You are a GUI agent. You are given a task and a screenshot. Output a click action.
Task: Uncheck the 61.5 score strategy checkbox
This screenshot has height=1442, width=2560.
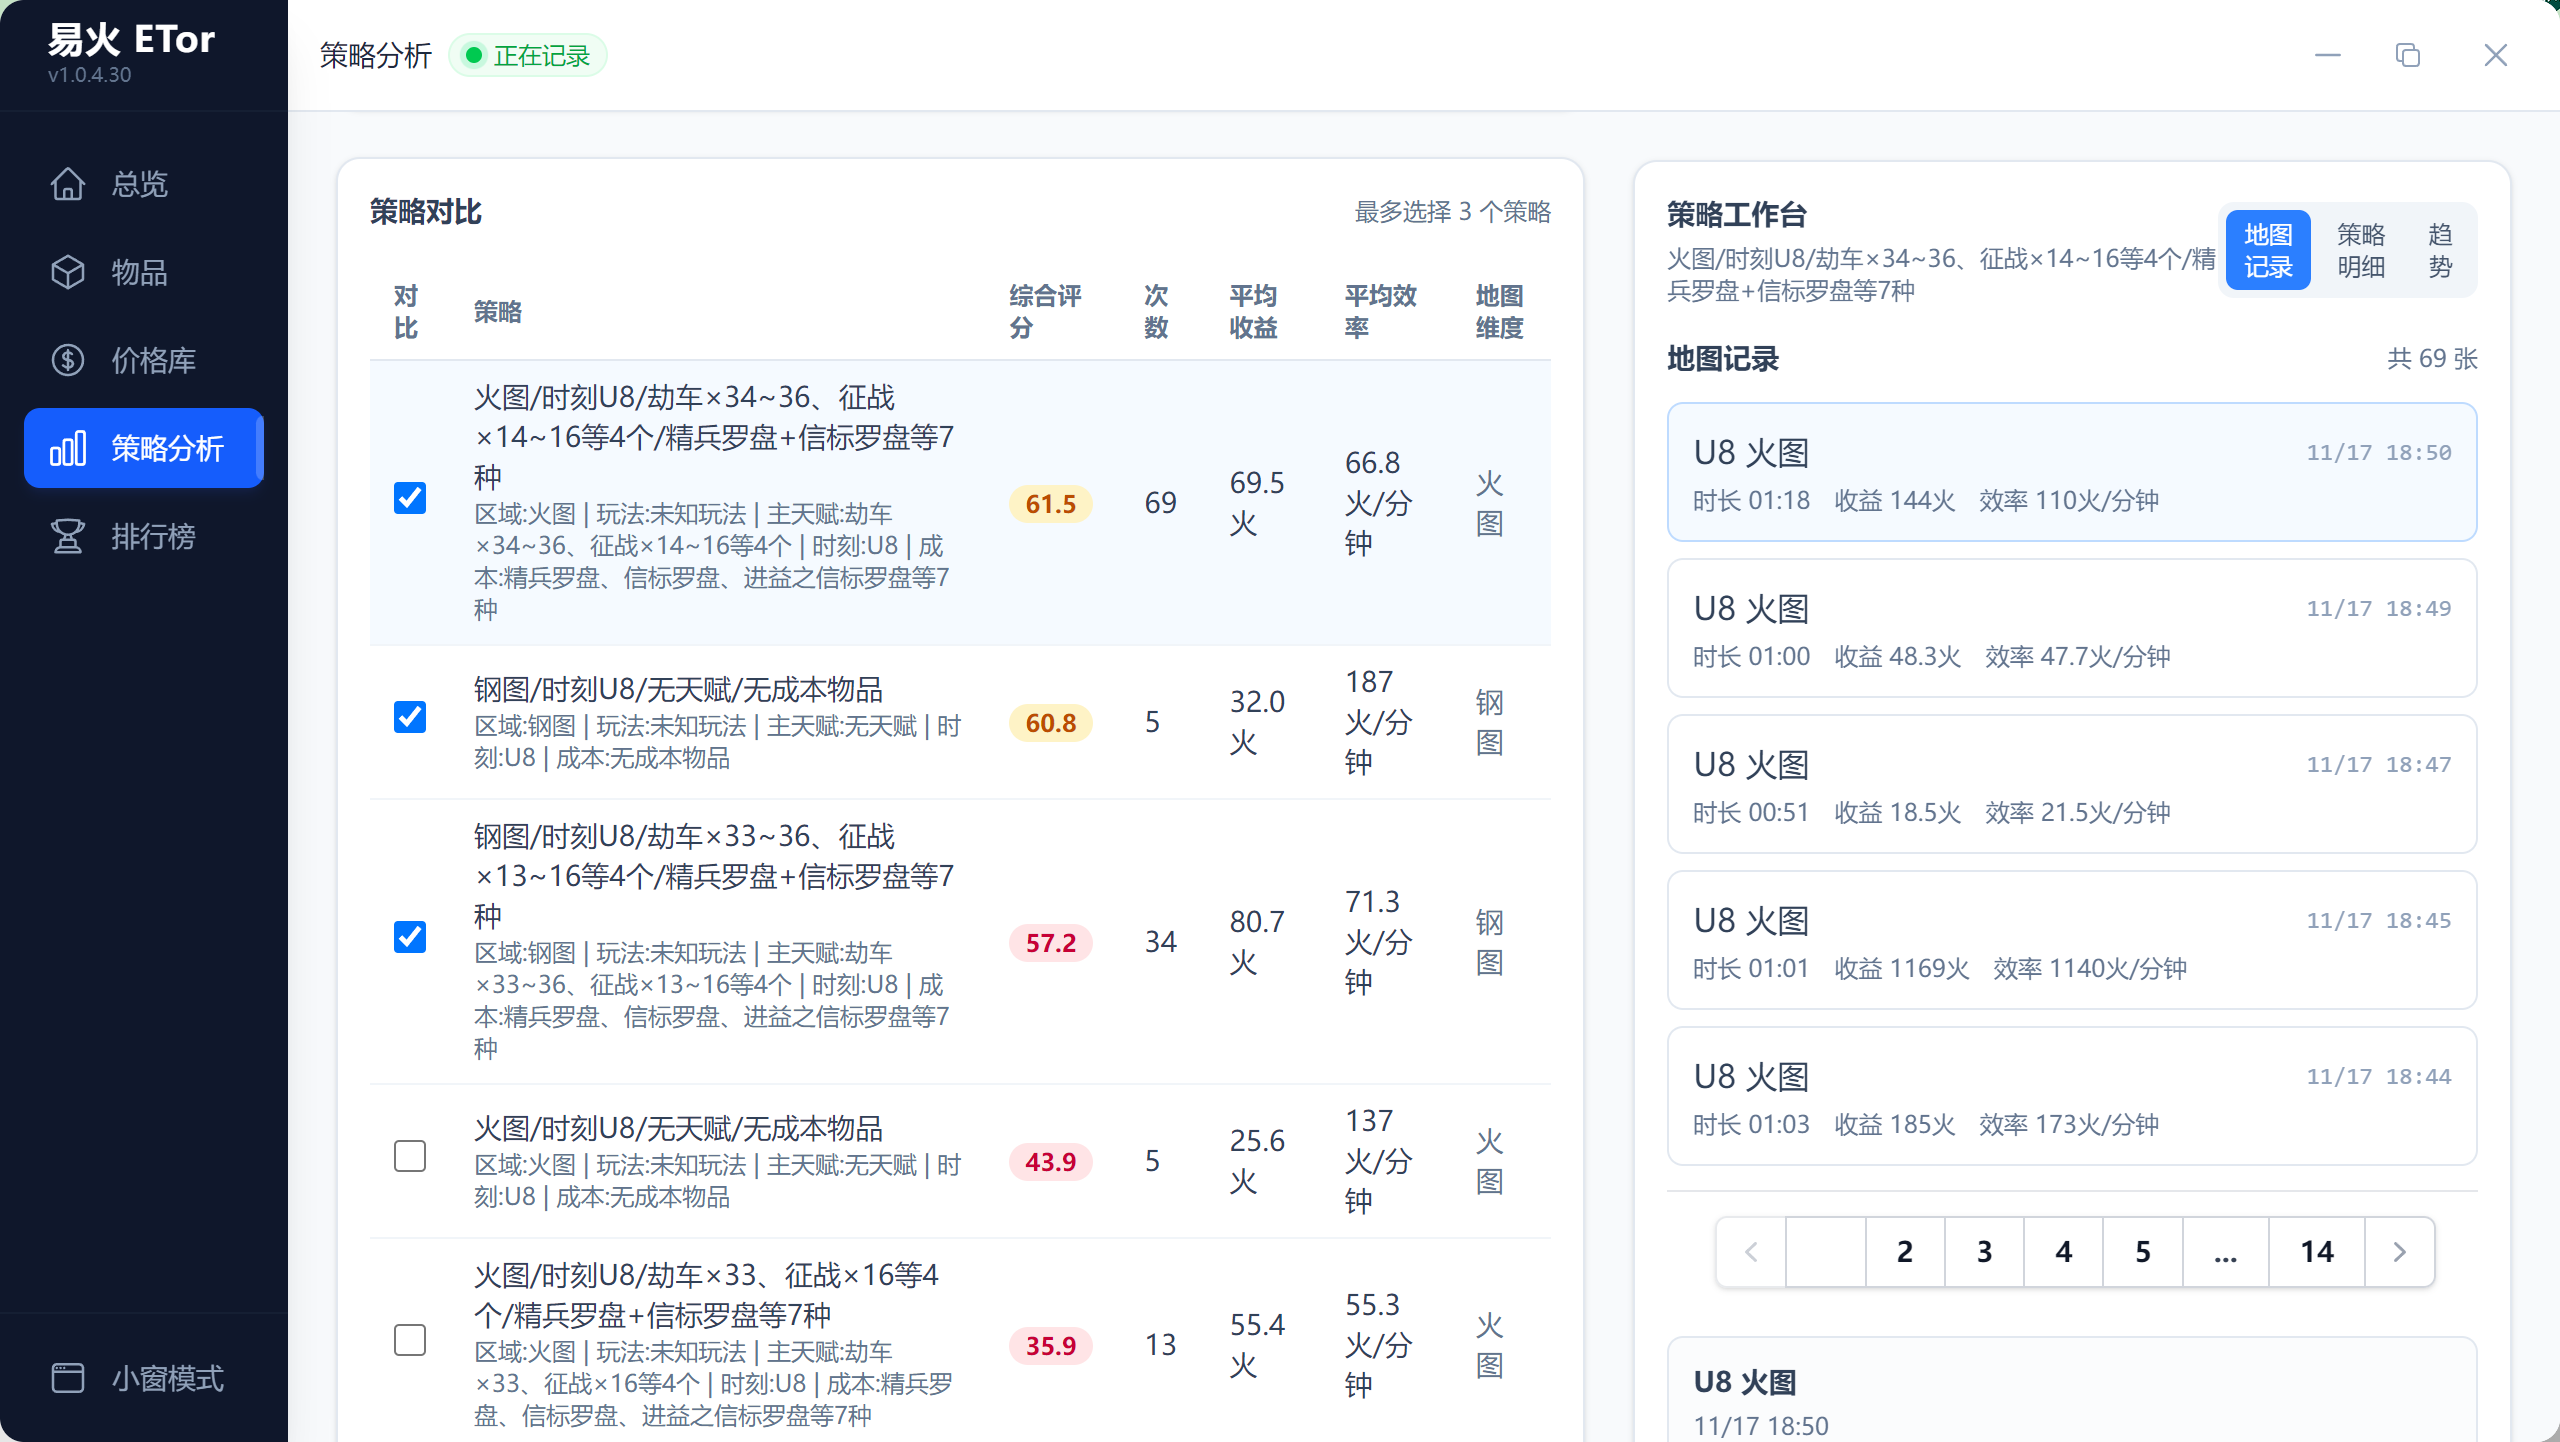tap(410, 498)
